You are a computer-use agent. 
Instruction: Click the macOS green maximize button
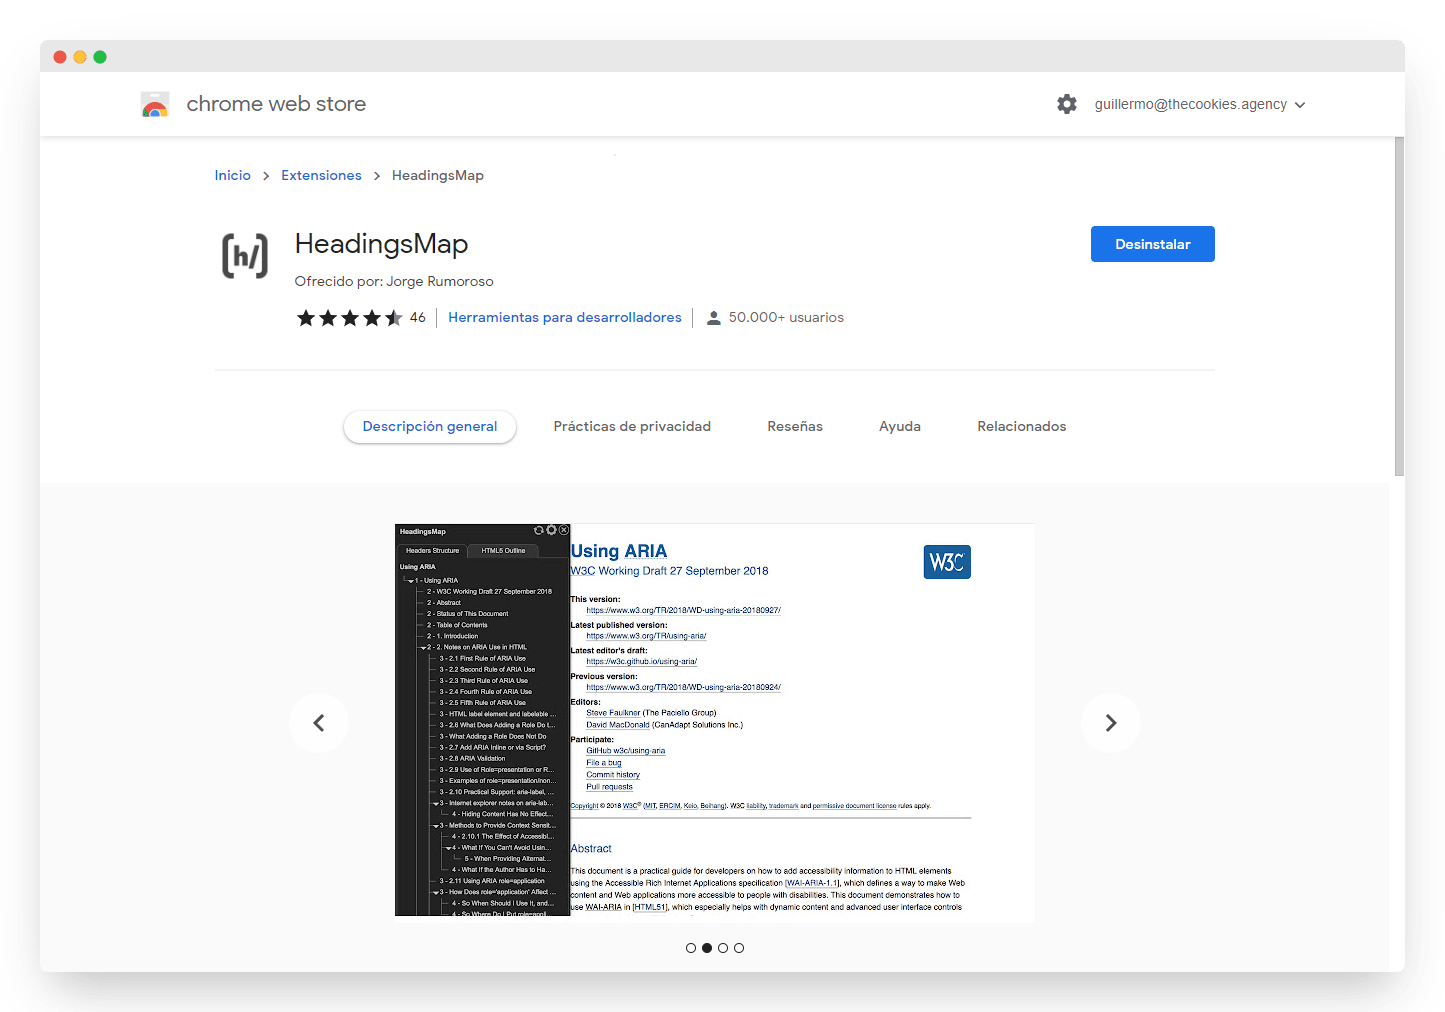100,57
